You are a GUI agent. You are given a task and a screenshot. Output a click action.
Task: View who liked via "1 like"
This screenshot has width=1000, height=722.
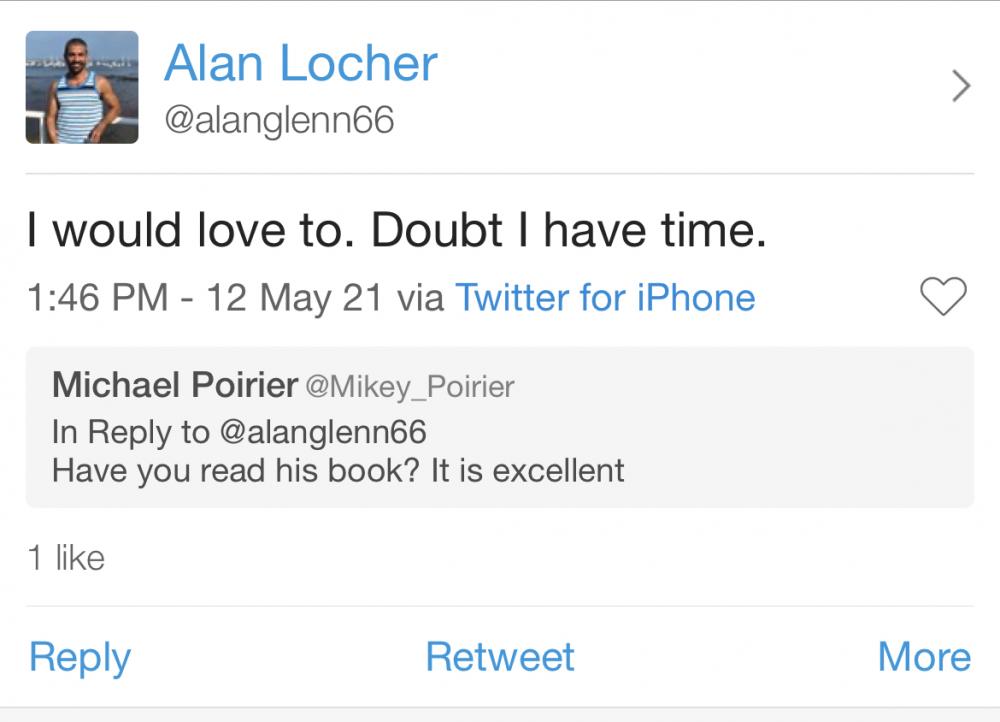(66, 558)
